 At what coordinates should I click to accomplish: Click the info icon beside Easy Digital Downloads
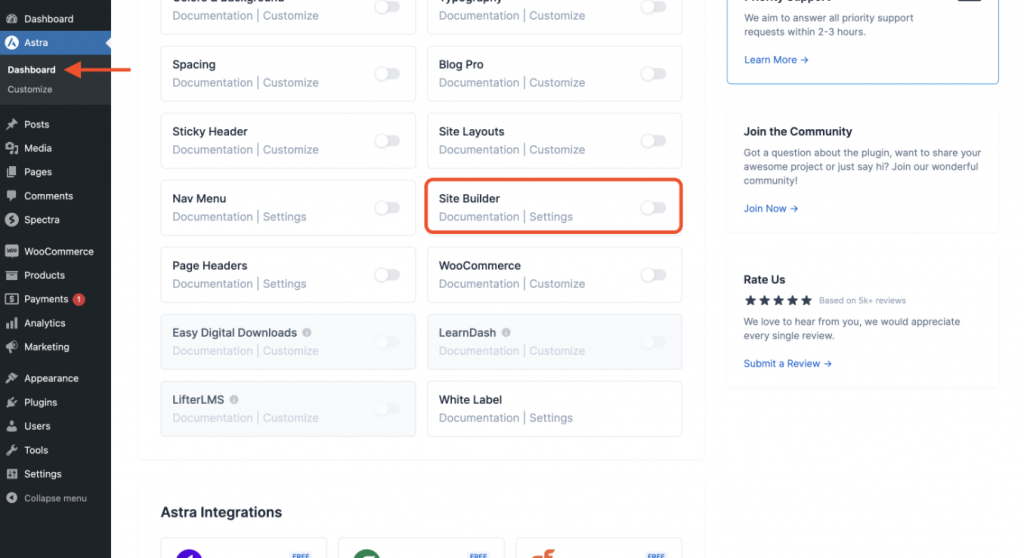pos(307,333)
